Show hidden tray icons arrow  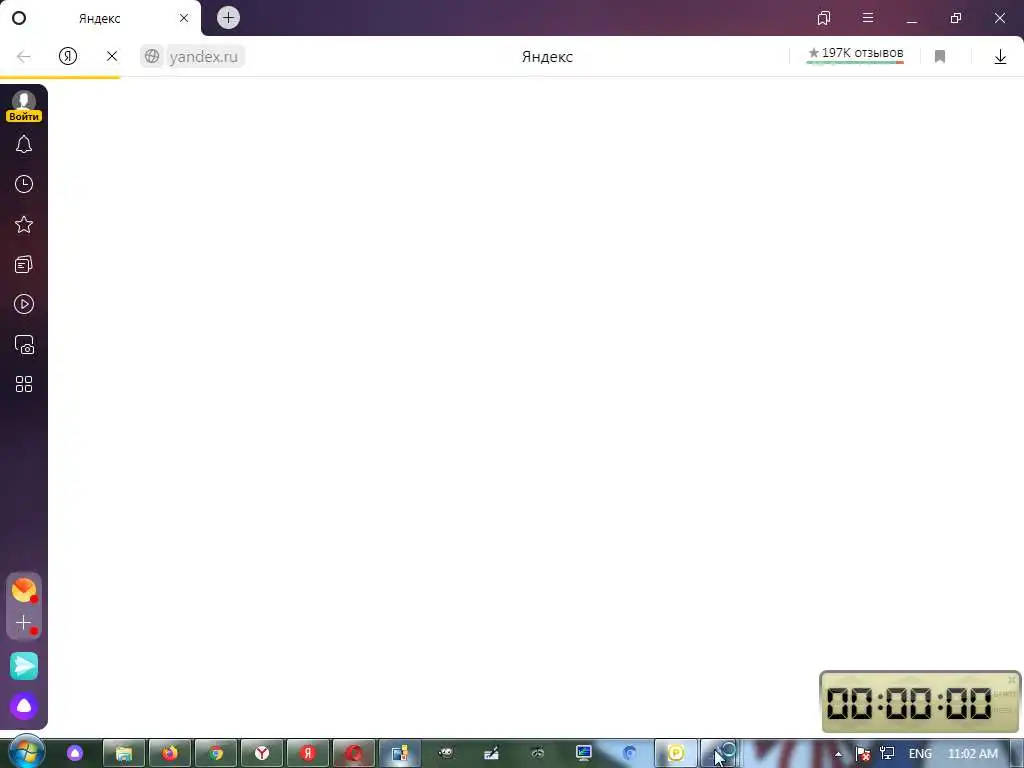pyautogui.click(x=838, y=754)
